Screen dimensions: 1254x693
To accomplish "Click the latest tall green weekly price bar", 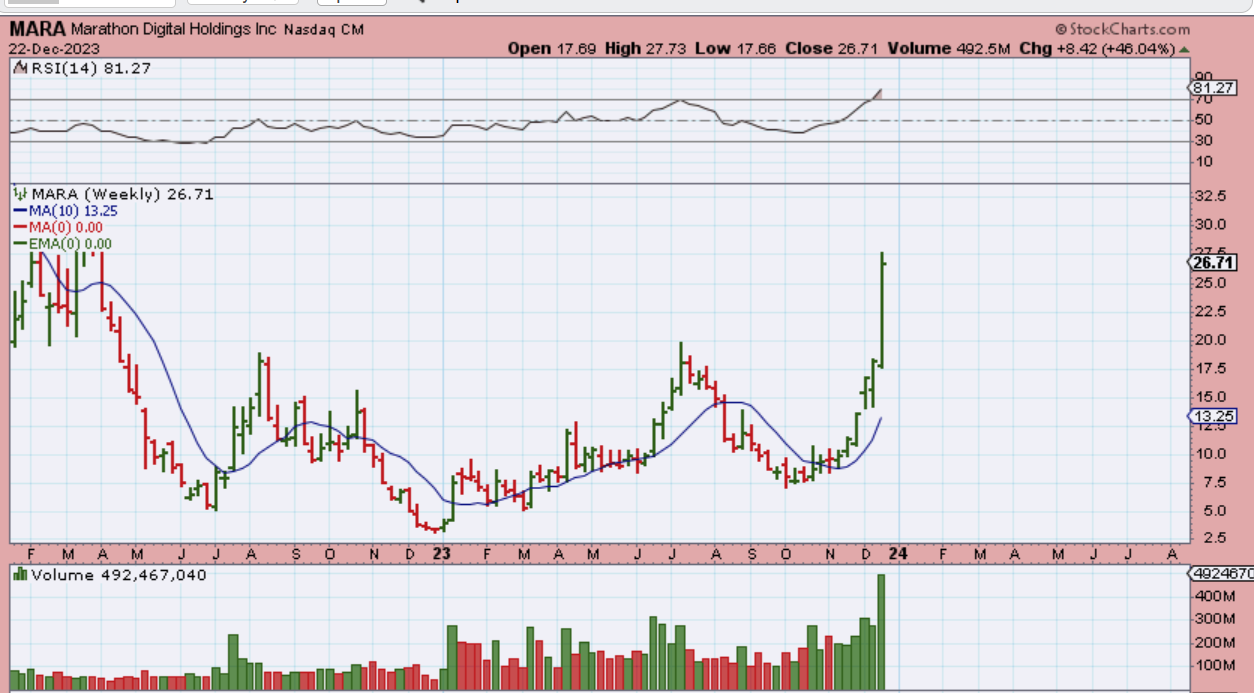I will [x=882, y=310].
